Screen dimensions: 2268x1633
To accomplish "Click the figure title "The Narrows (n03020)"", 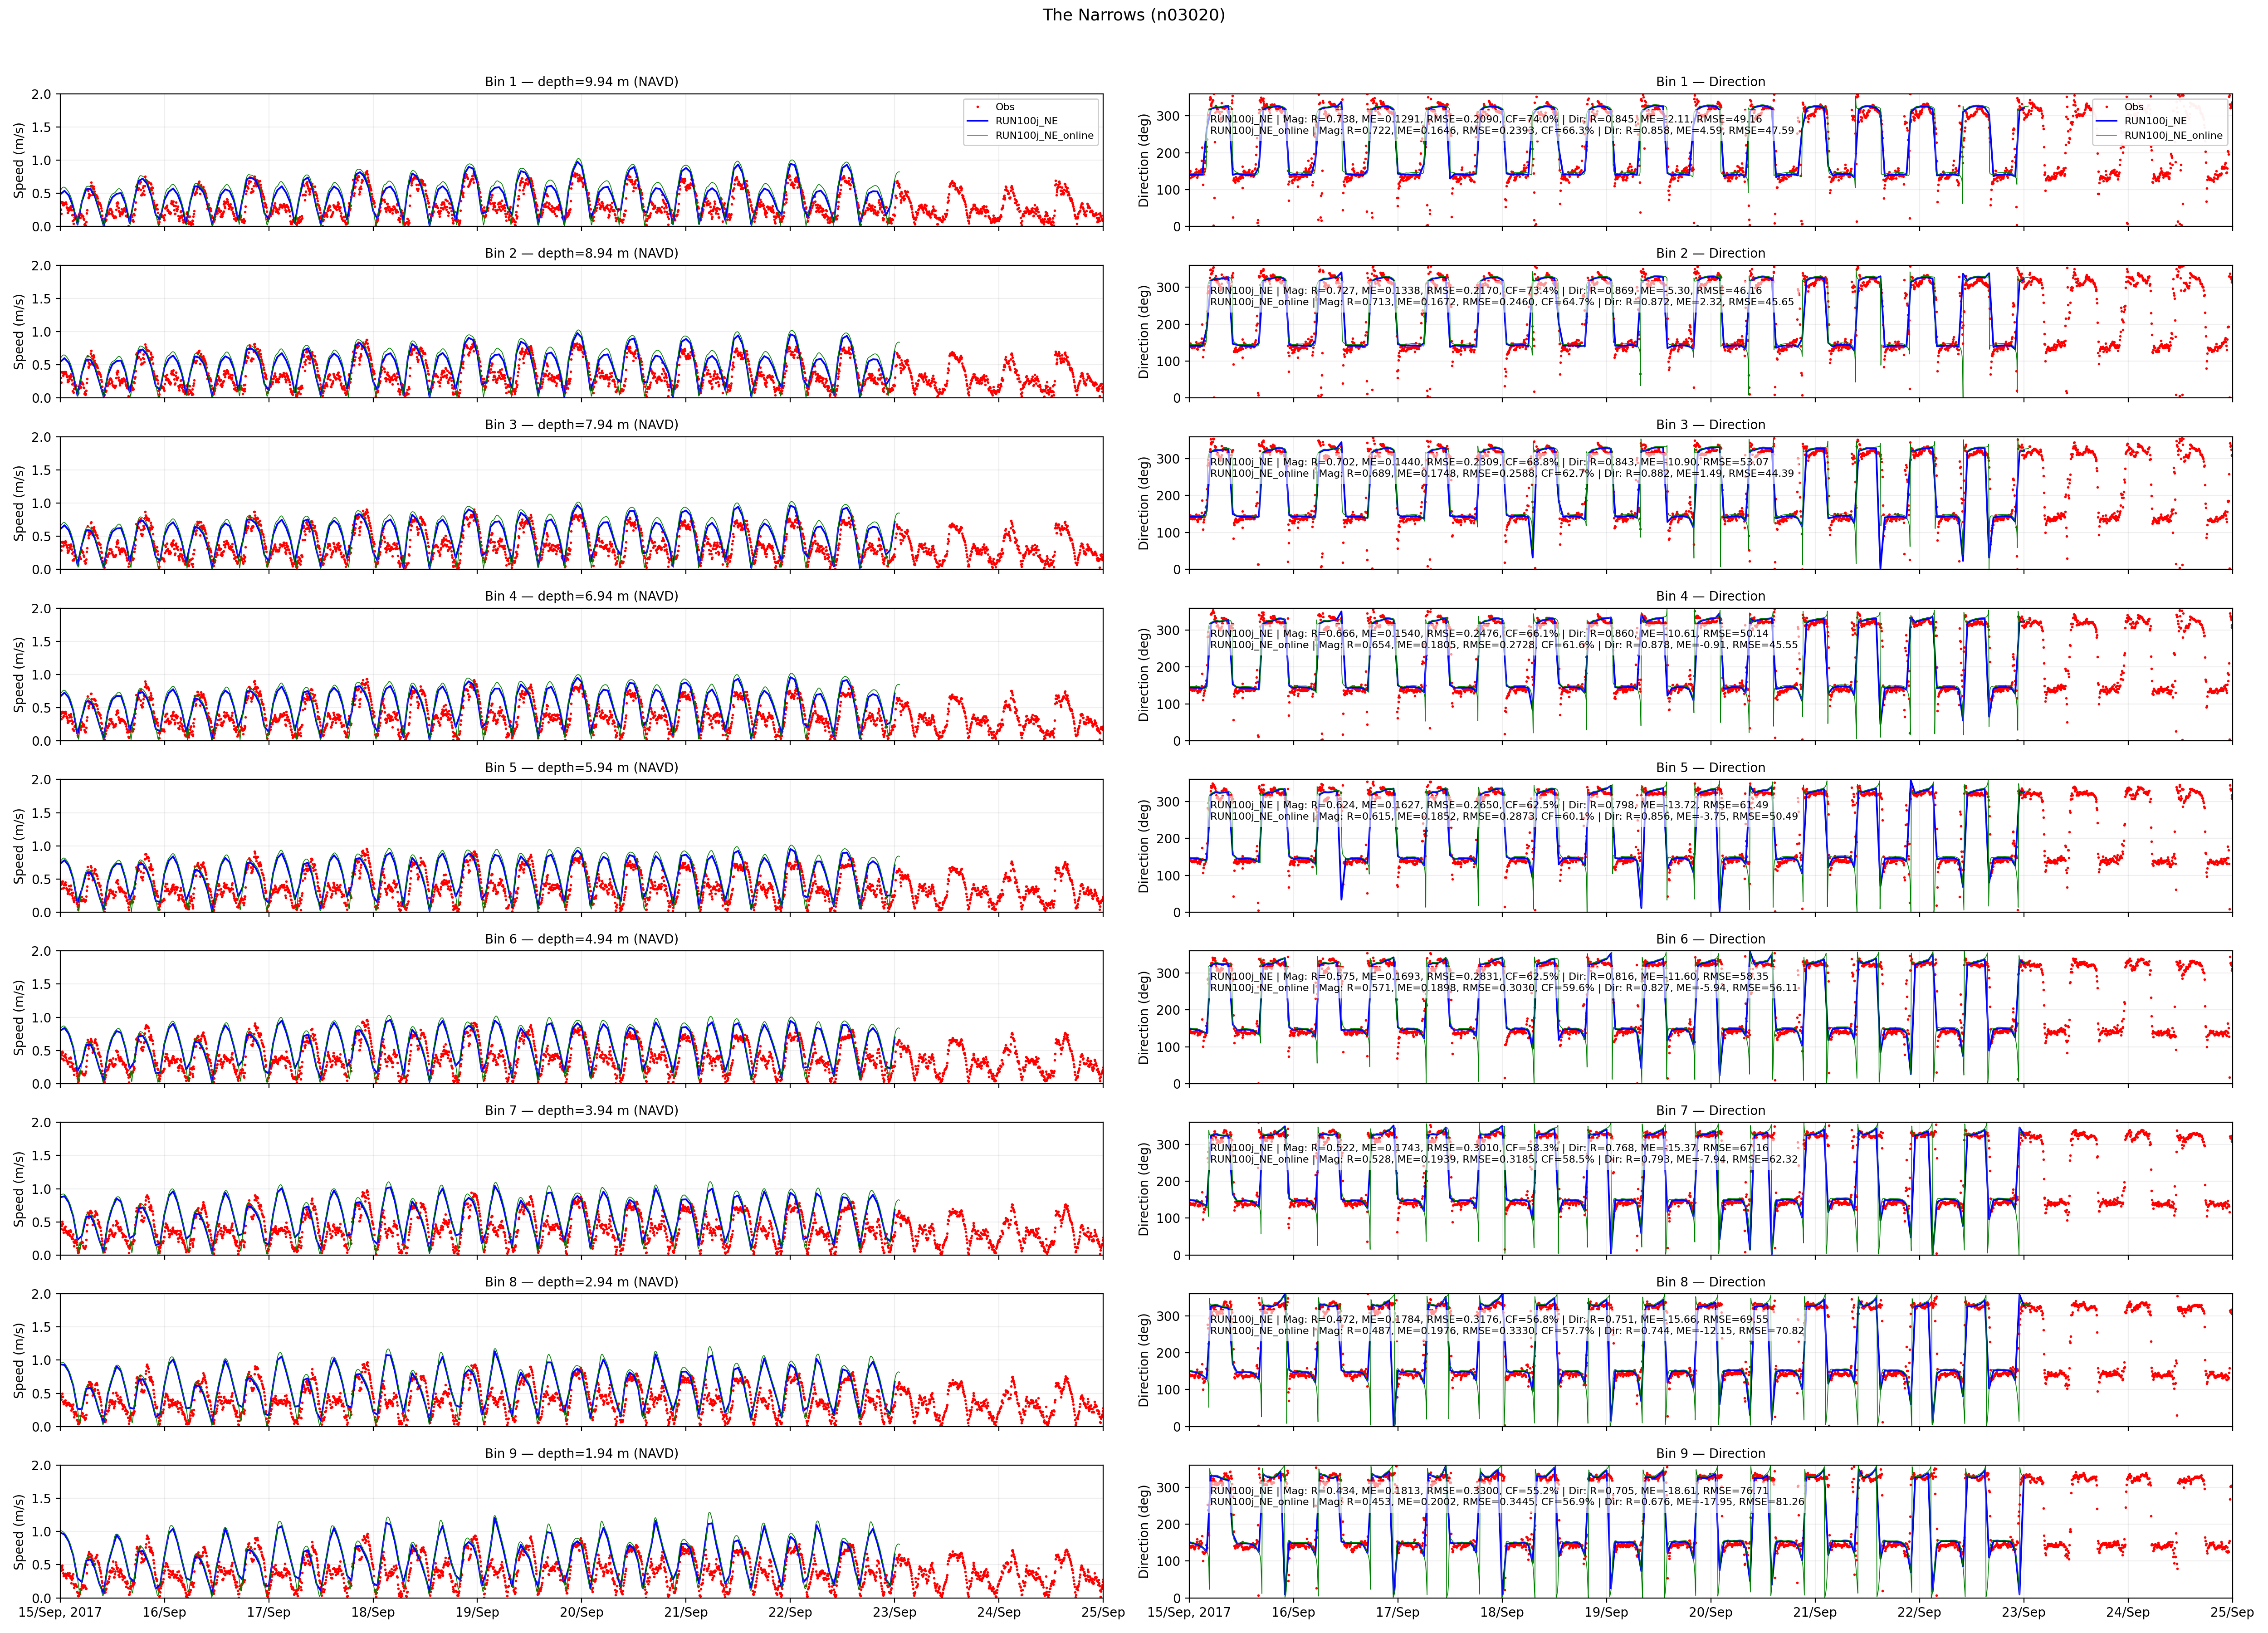I will point(1133,15).
